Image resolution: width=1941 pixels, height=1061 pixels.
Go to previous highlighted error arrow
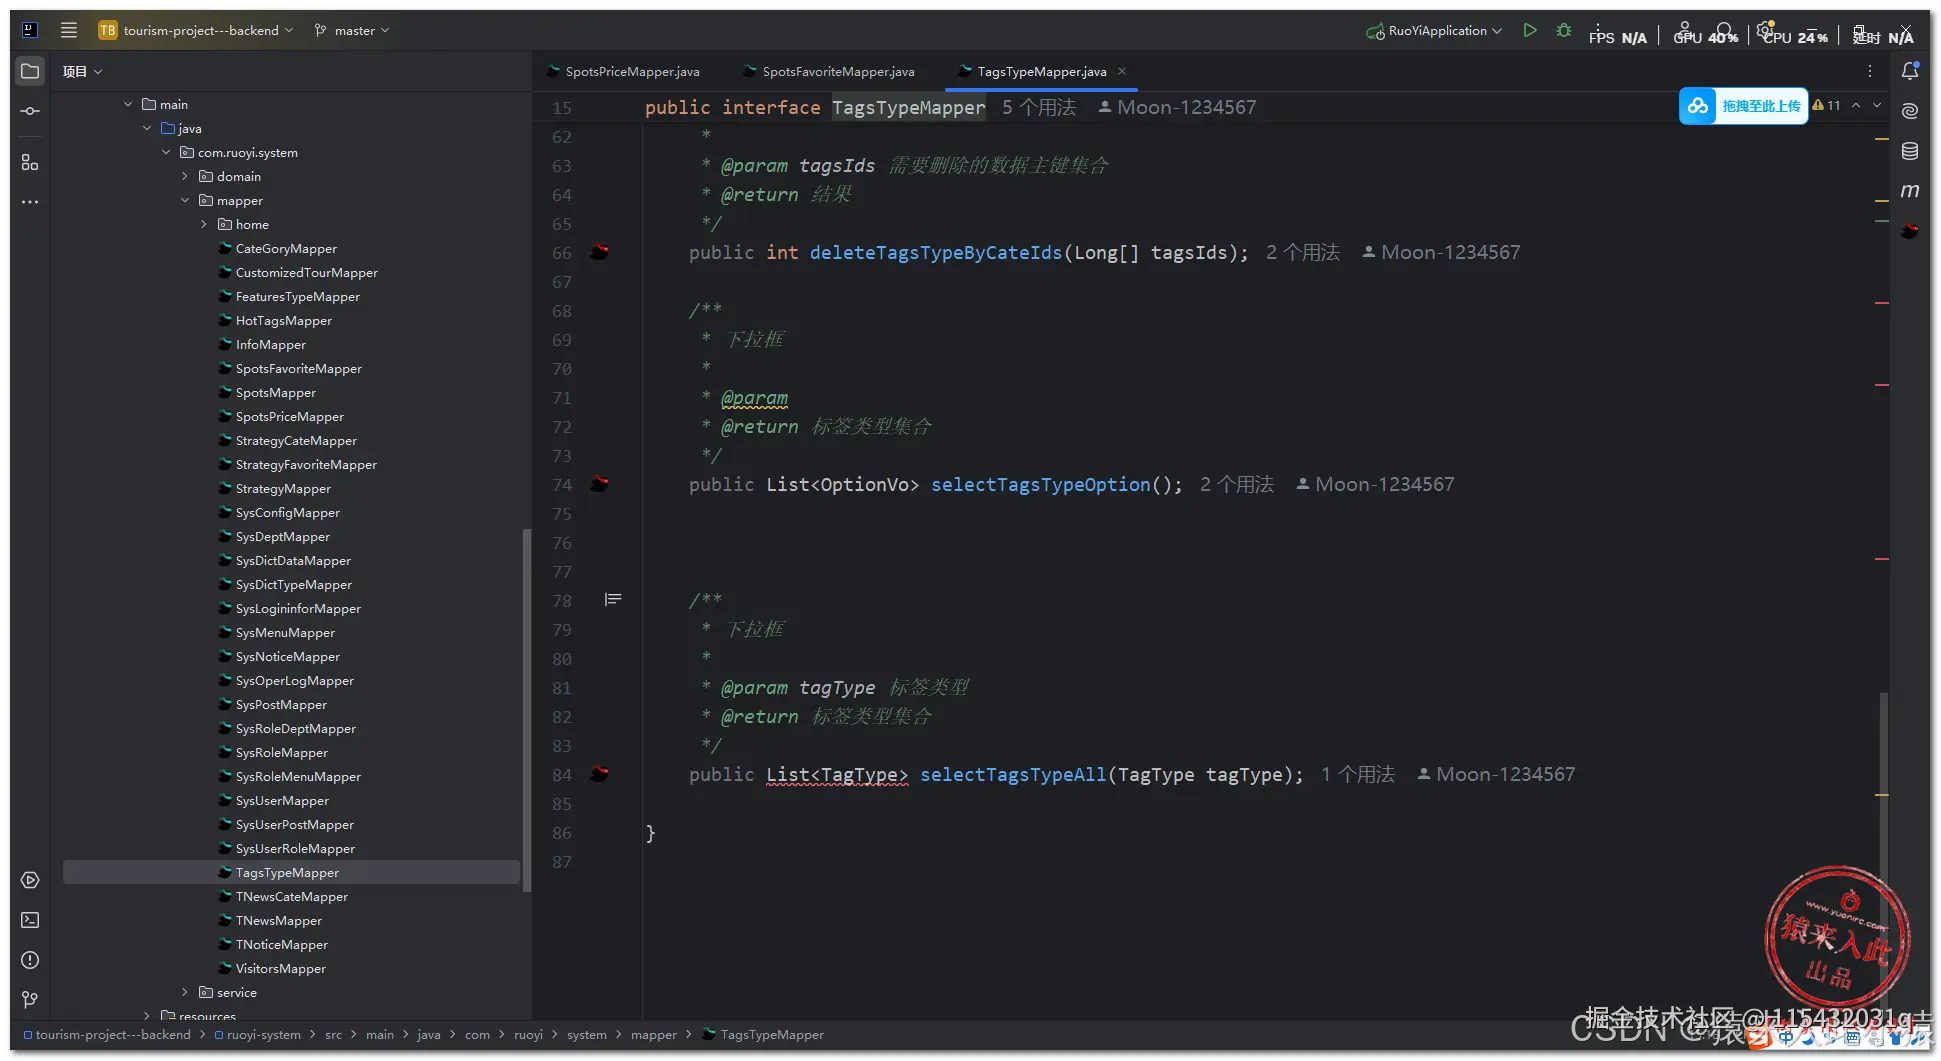coord(1856,105)
